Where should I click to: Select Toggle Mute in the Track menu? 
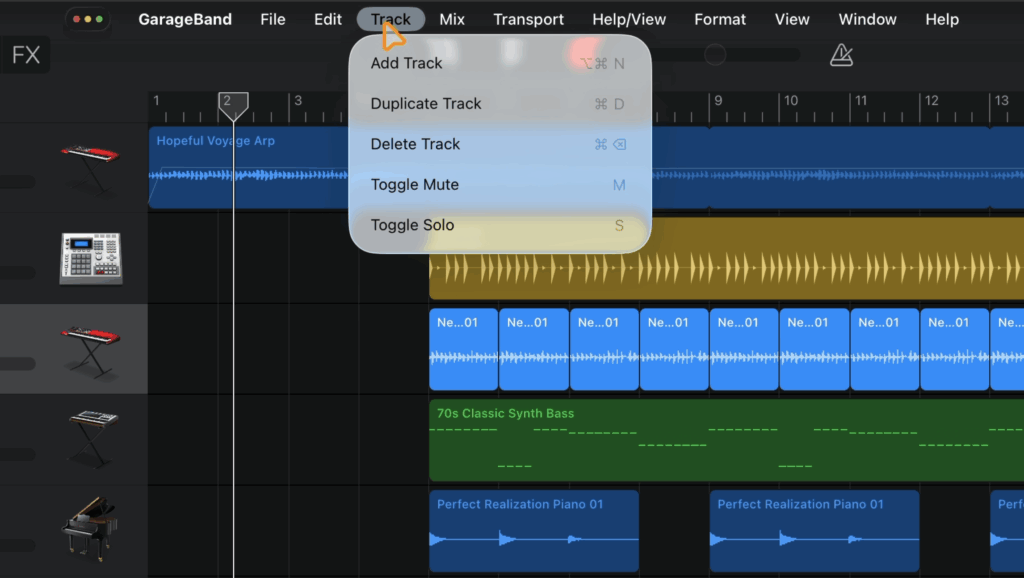pyautogui.click(x=414, y=185)
